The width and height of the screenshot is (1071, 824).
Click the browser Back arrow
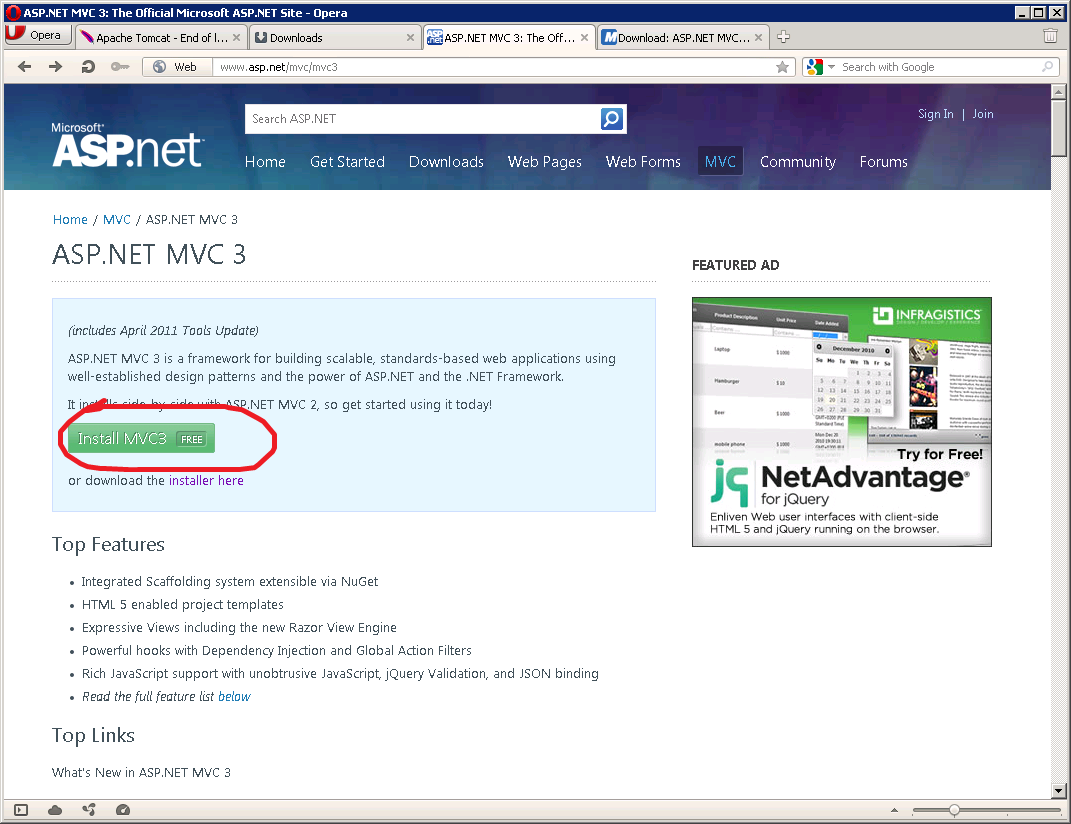point(25,66)
